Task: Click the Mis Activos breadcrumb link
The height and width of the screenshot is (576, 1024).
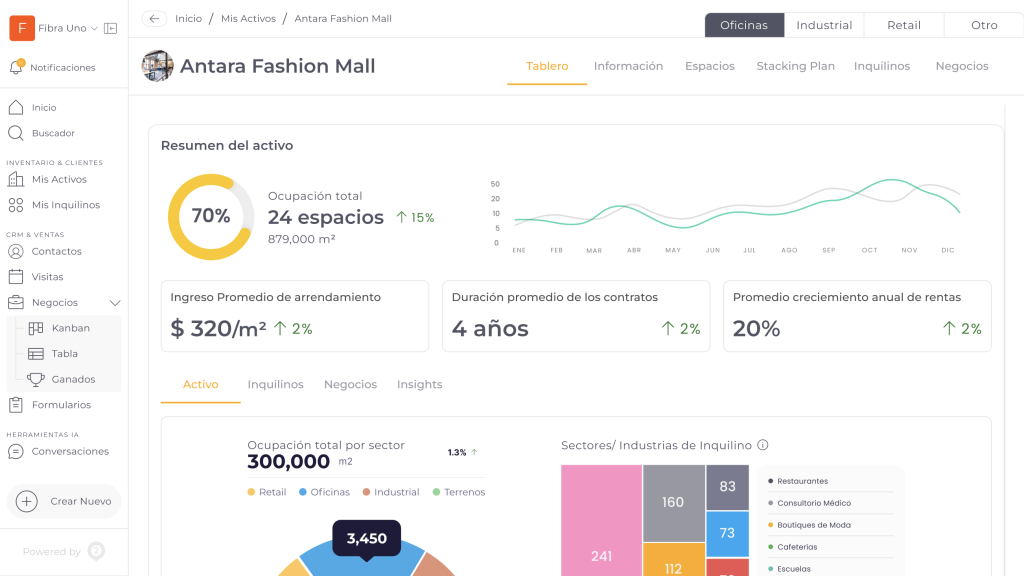Action: point(248,19)
